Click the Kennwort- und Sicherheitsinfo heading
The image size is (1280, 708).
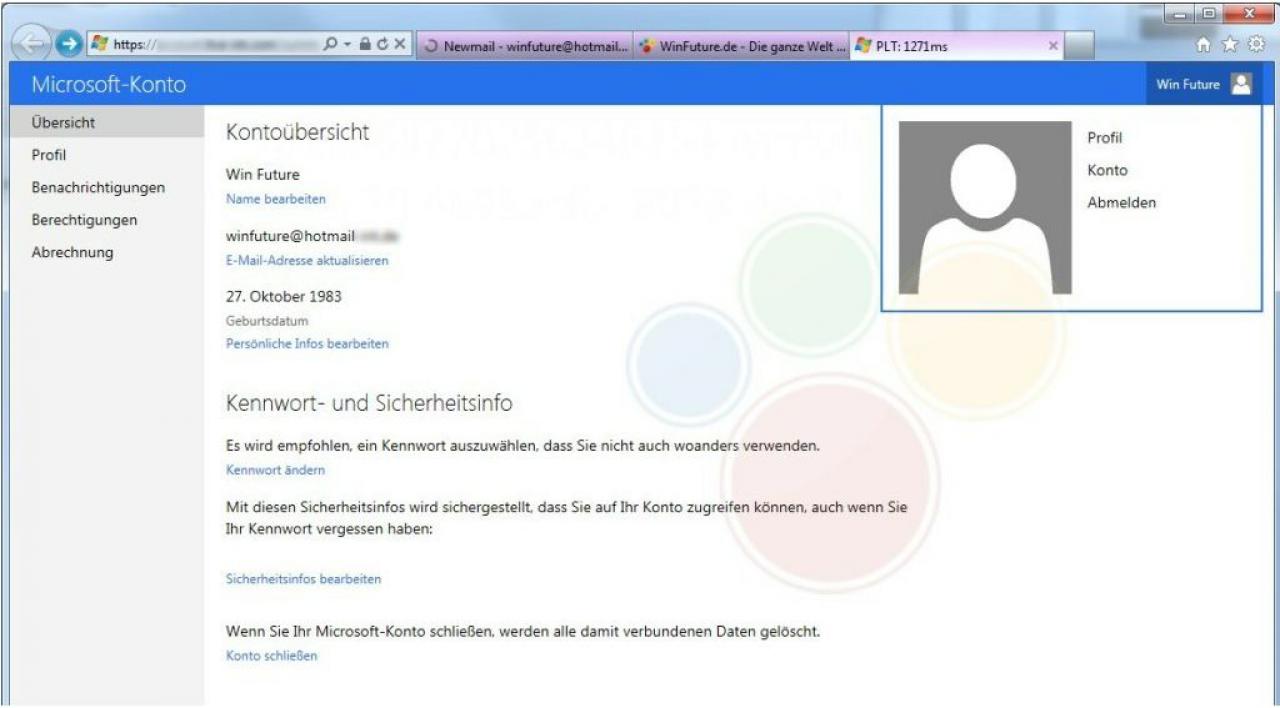tap(369, 403)
